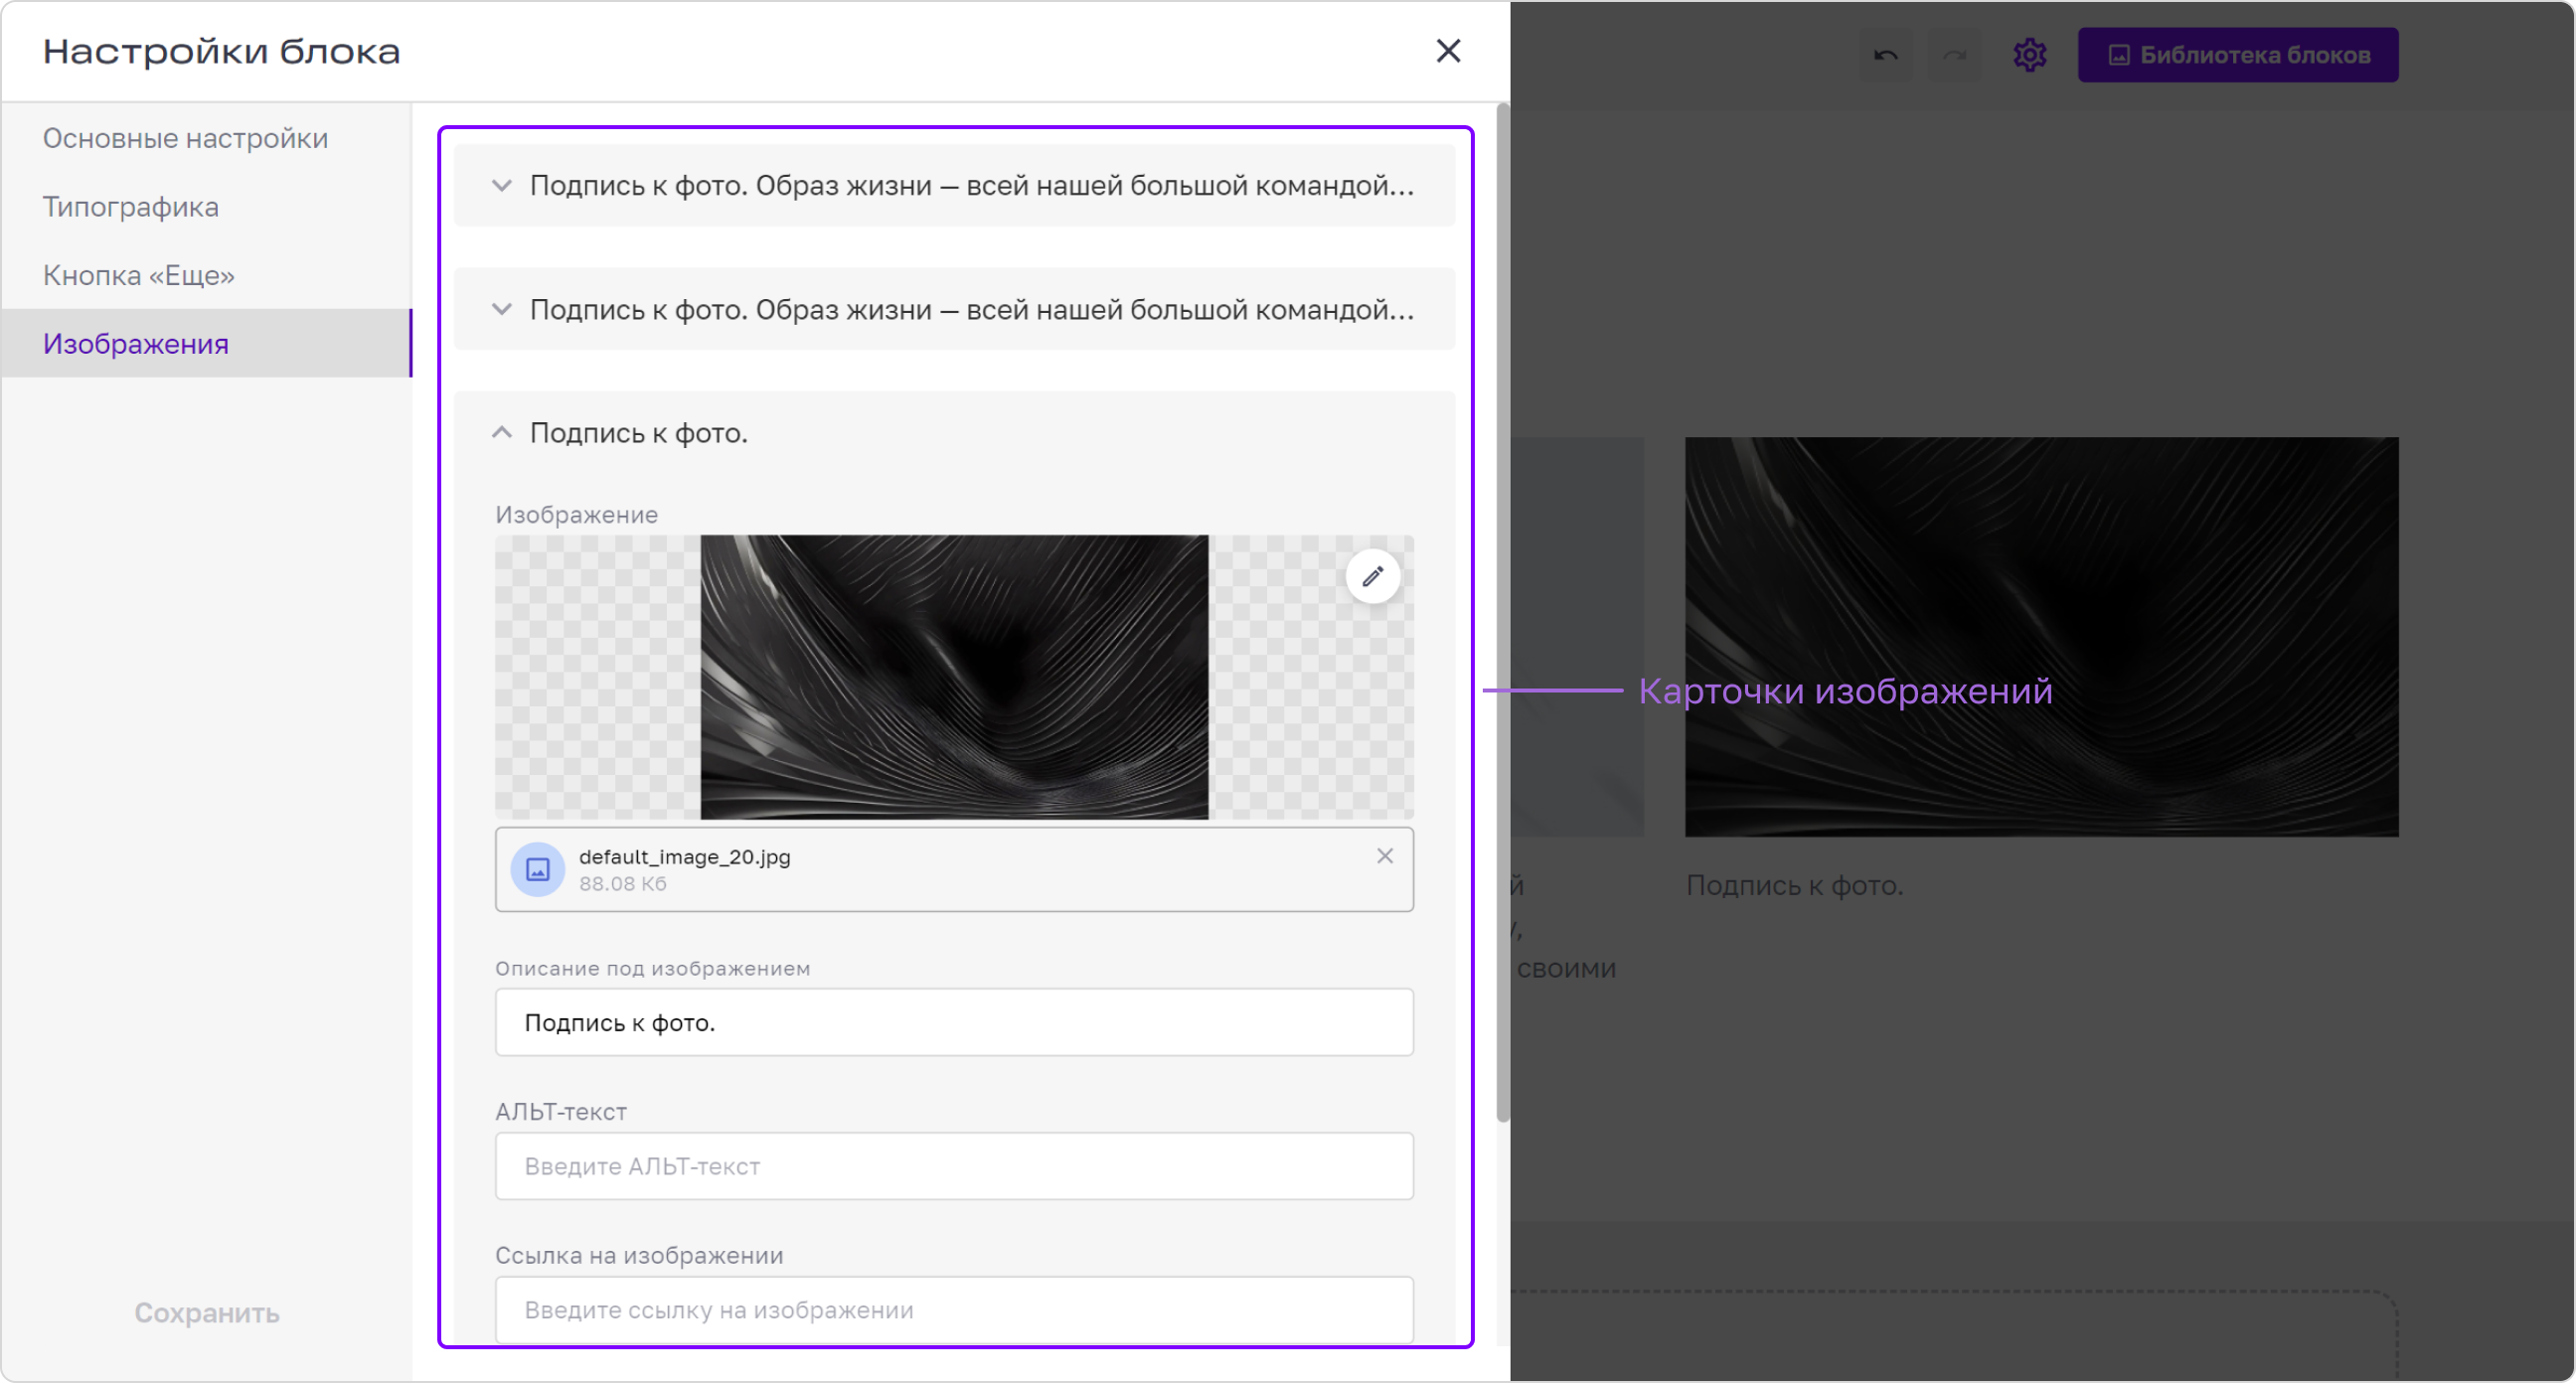2576x1383 pixels.
Task: Click the settings panel vertical scrollbar
Action: click(x=1502, y=612)
